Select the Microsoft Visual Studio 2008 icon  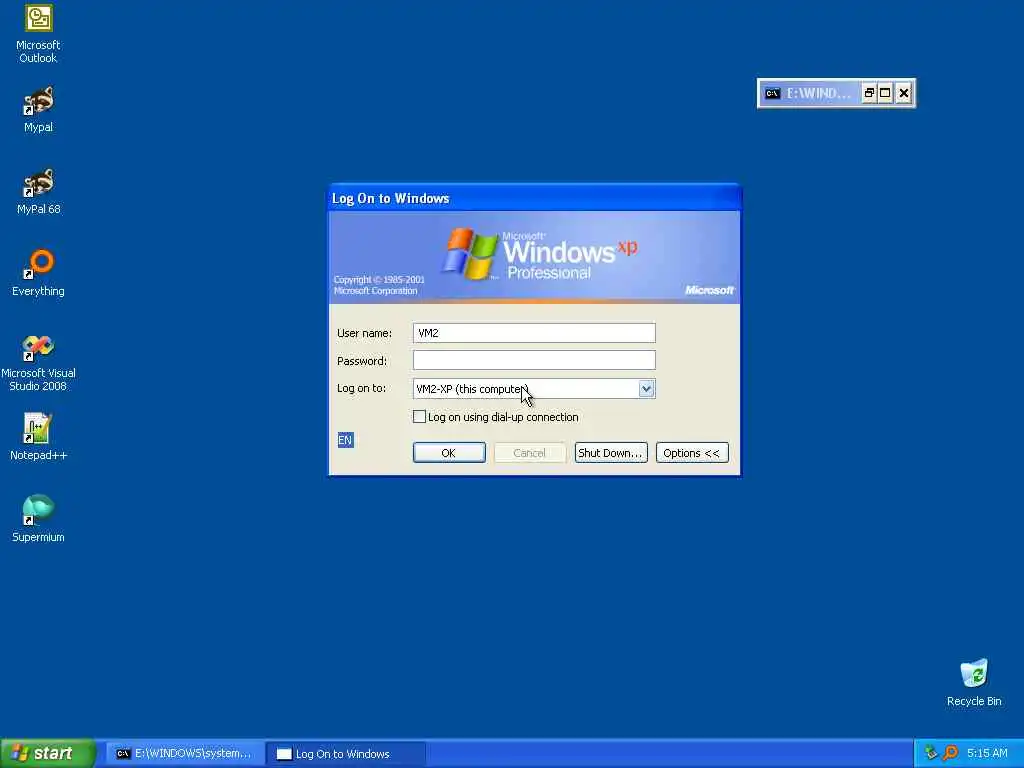pos(39,362)
